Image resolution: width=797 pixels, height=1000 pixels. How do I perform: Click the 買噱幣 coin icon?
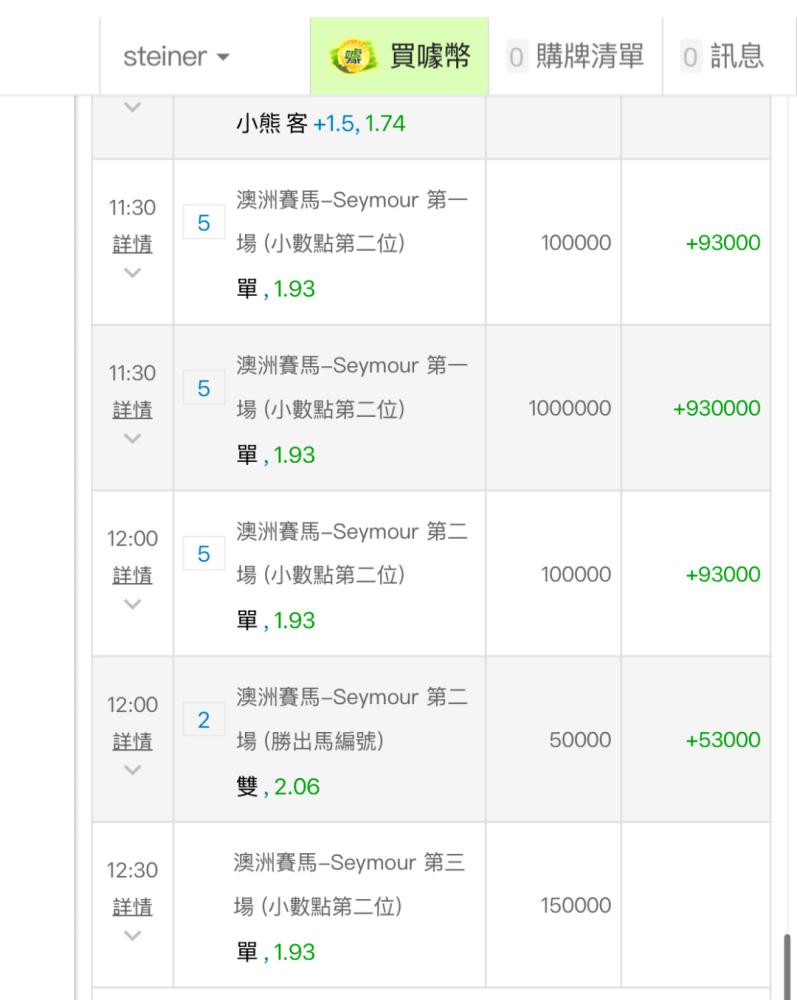(x=353, y=57)
